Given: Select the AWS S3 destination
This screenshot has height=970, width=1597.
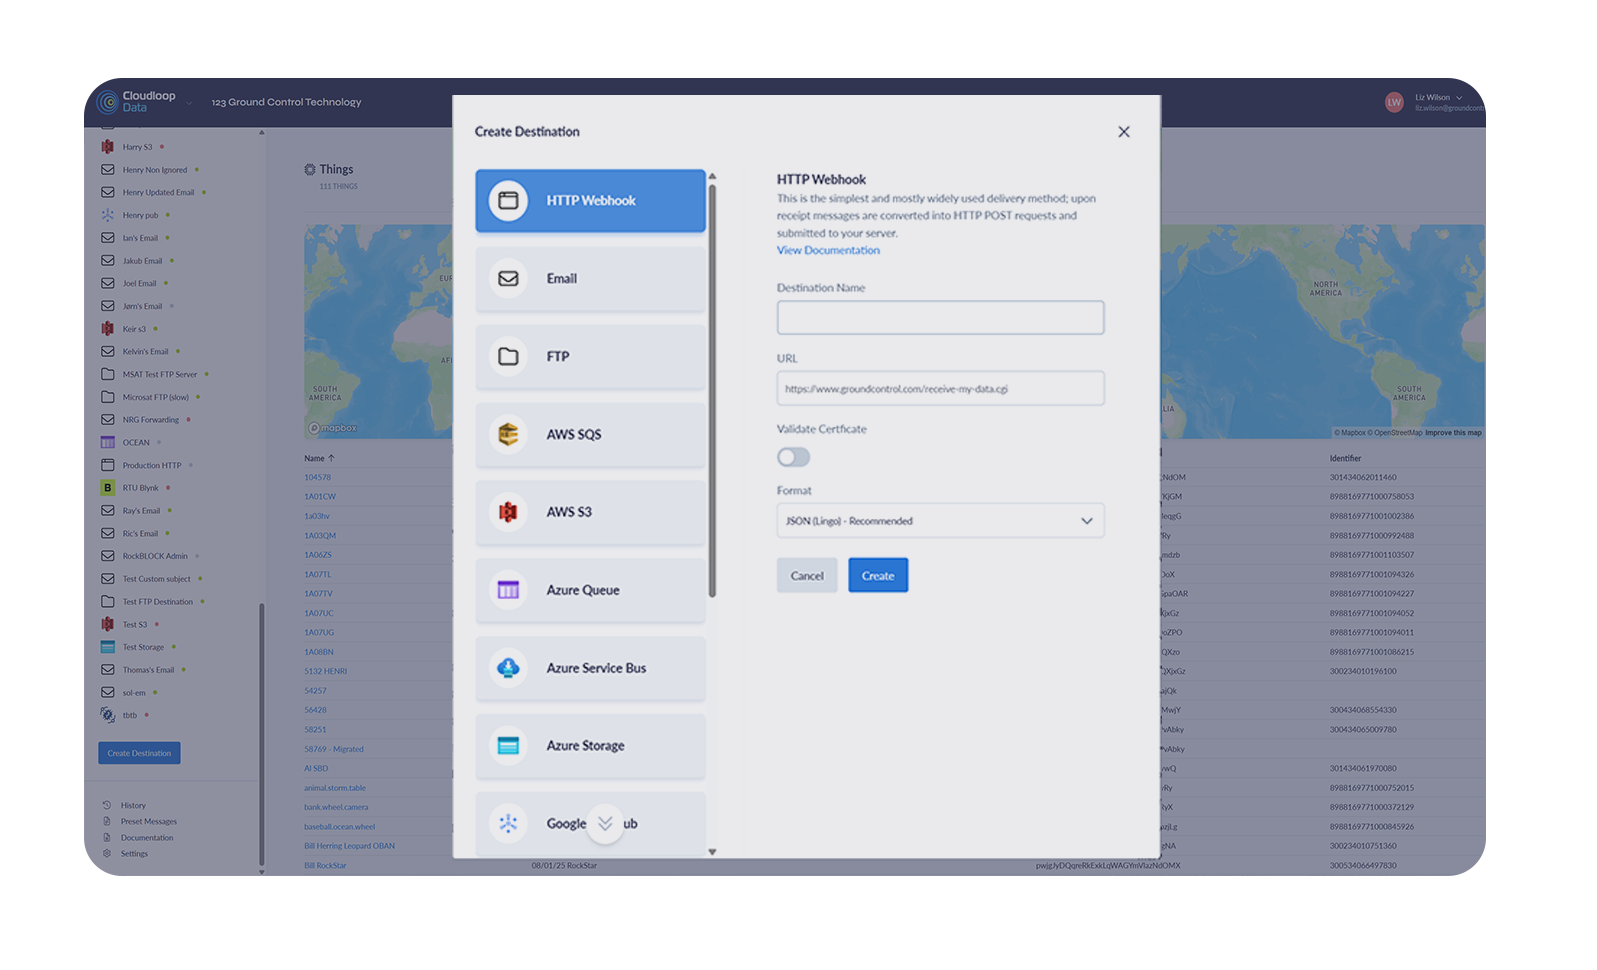Looking at the screenshot, I should (590, 512).
